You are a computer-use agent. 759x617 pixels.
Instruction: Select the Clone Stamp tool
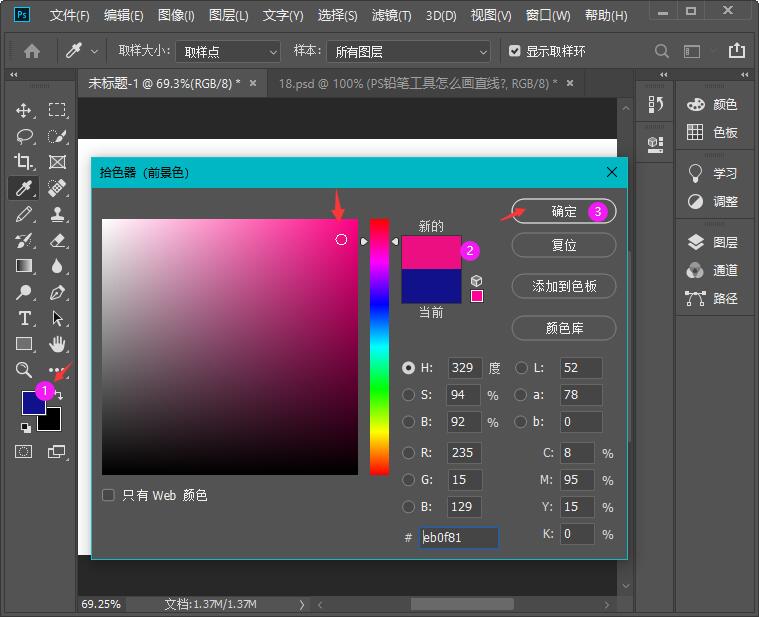[x=57, y=214]
